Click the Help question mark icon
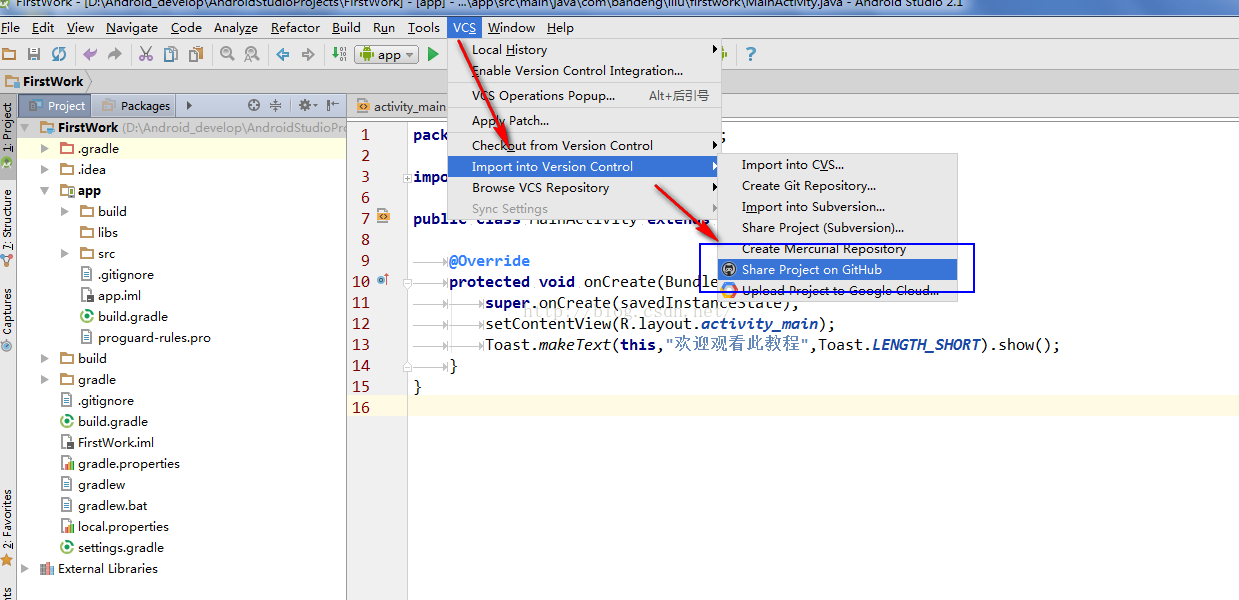Viewport: 1239px width, 600px height. (751, 54)
